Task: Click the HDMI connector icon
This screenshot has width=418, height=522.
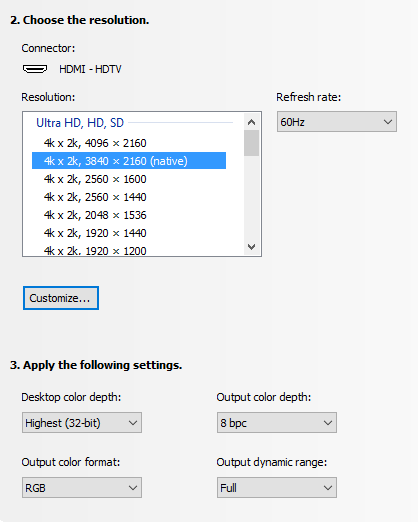Action: click(35, 69)
